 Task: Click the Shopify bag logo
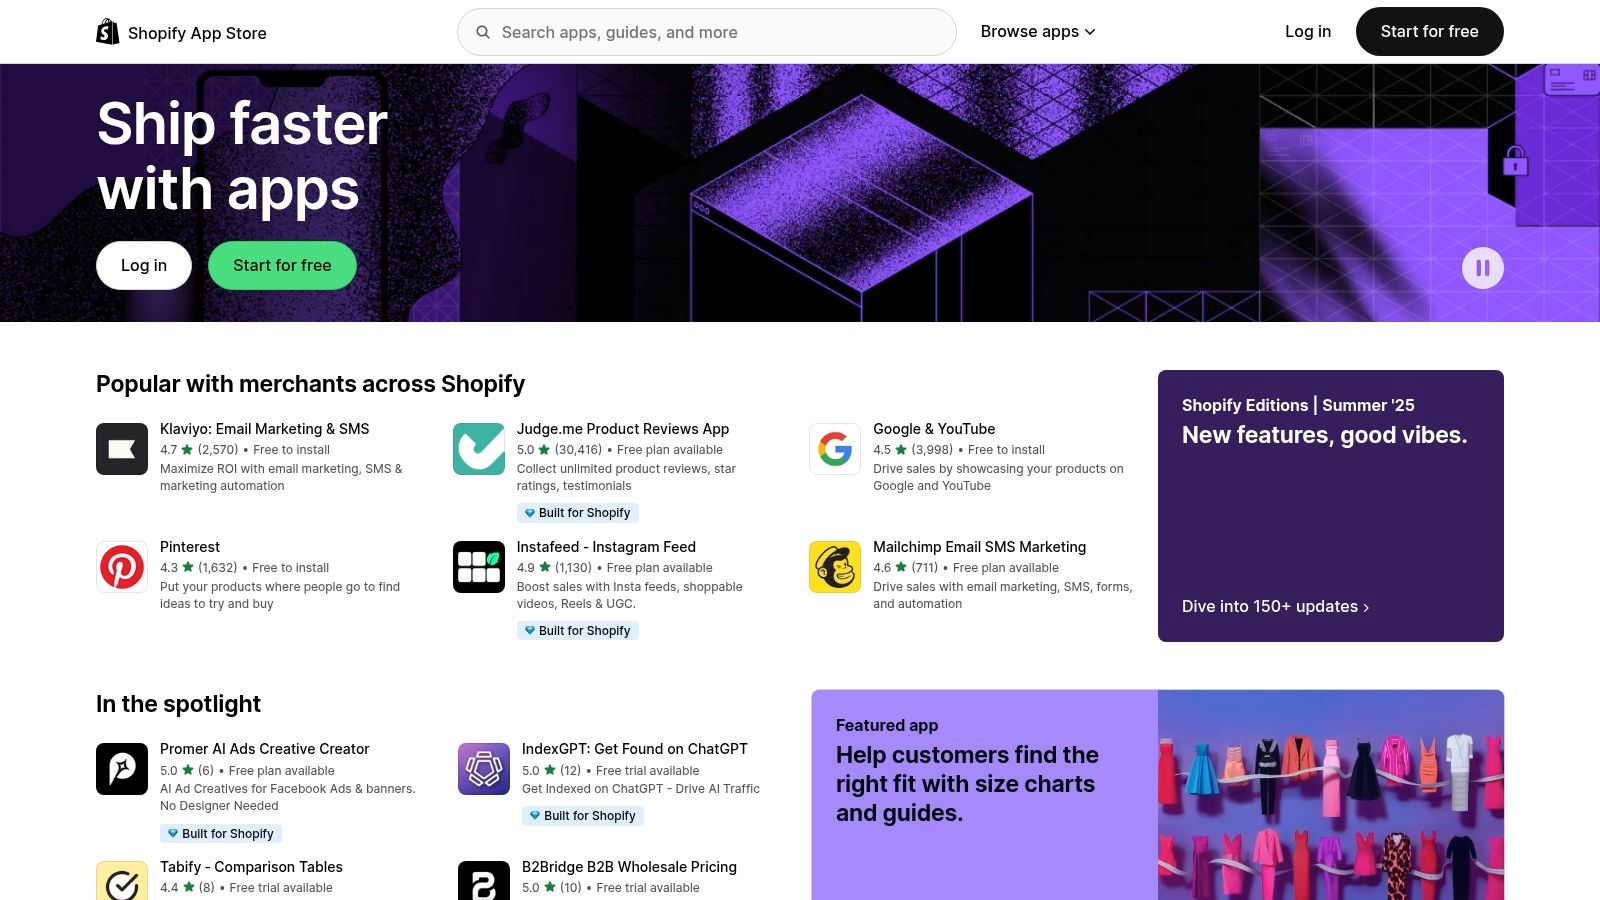pyautogui.click(x=107, y=31)
